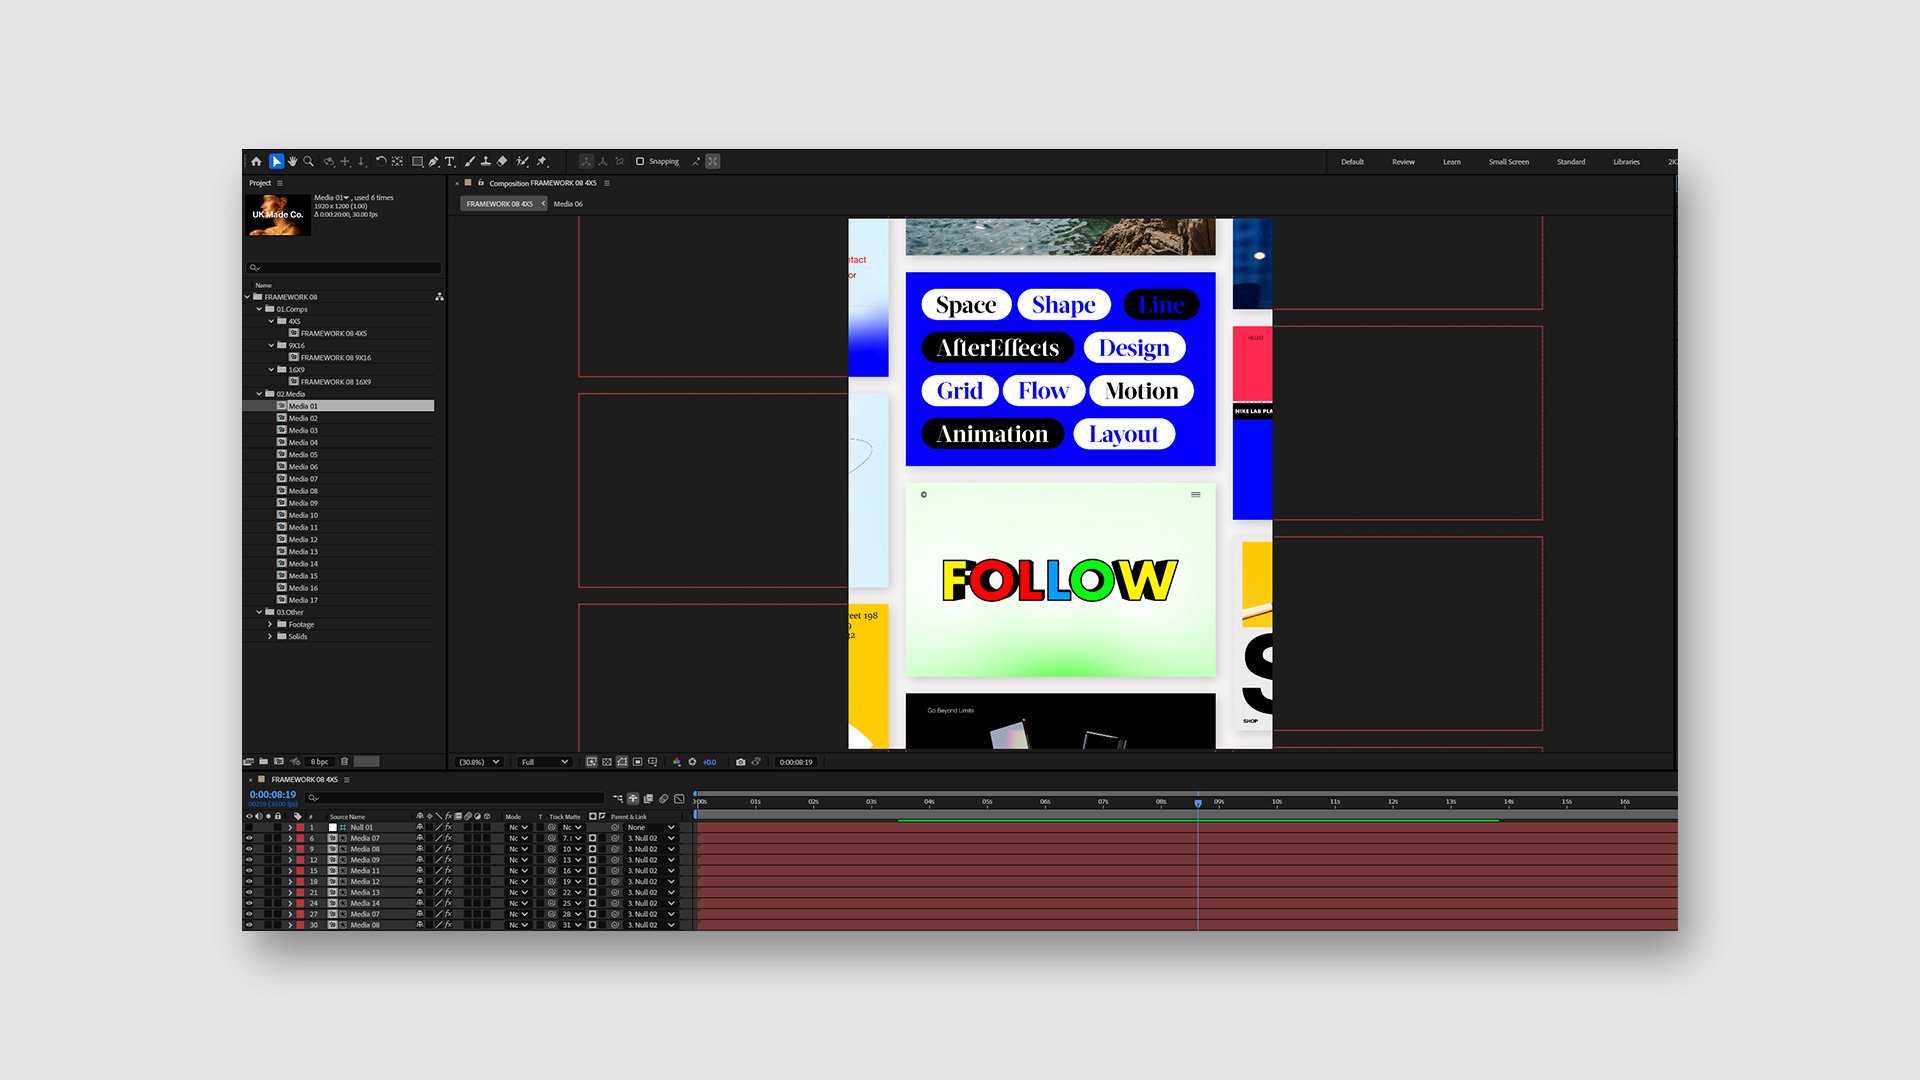Image resolution: width=1920 pixels, height=1080 pixels.
Task: Toggle the composition panel lock icon
Action: [x=481, y=183]
